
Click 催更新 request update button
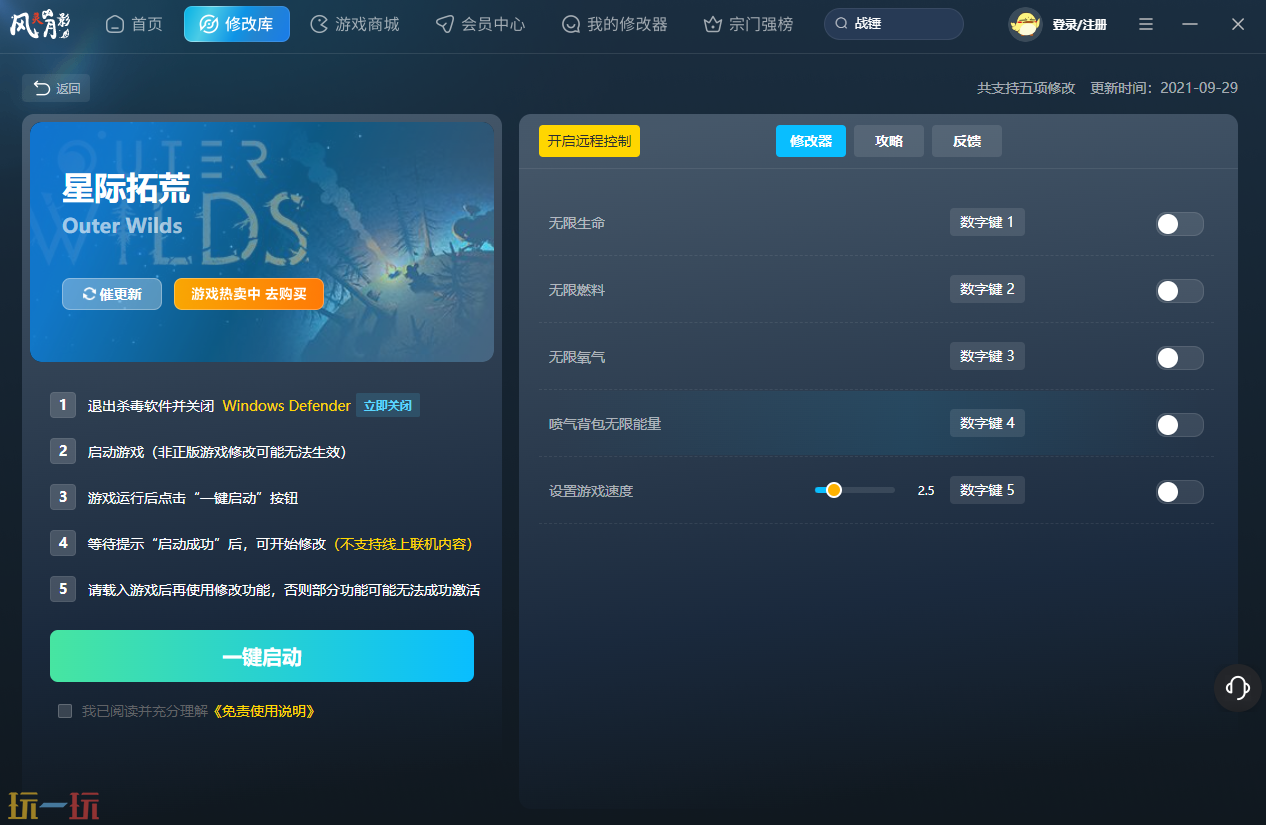coord(112,294)
